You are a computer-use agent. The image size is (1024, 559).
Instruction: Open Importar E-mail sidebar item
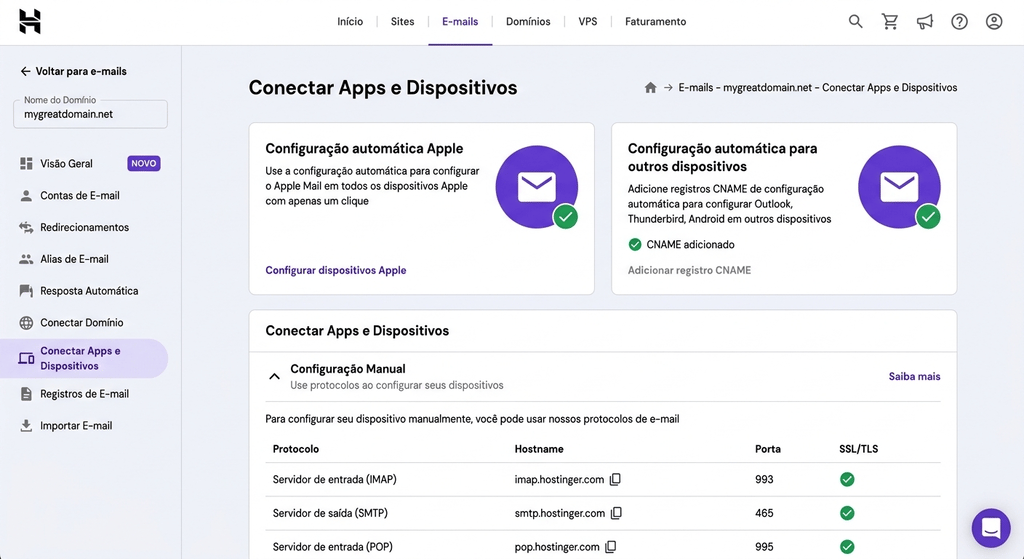click(76, 426)
